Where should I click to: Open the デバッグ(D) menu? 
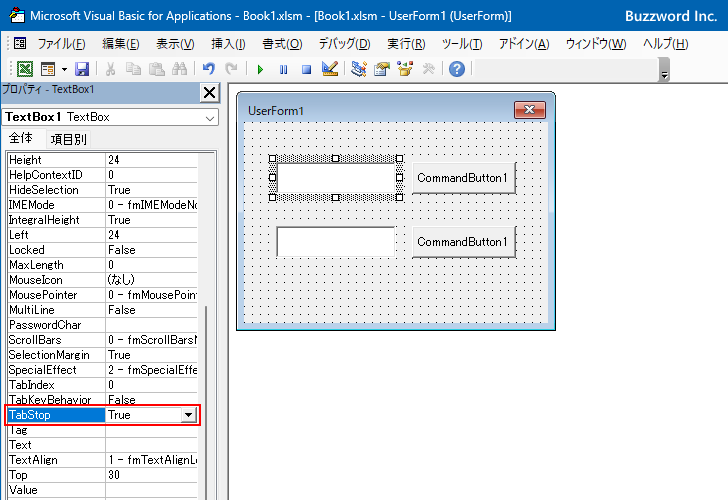344,44
